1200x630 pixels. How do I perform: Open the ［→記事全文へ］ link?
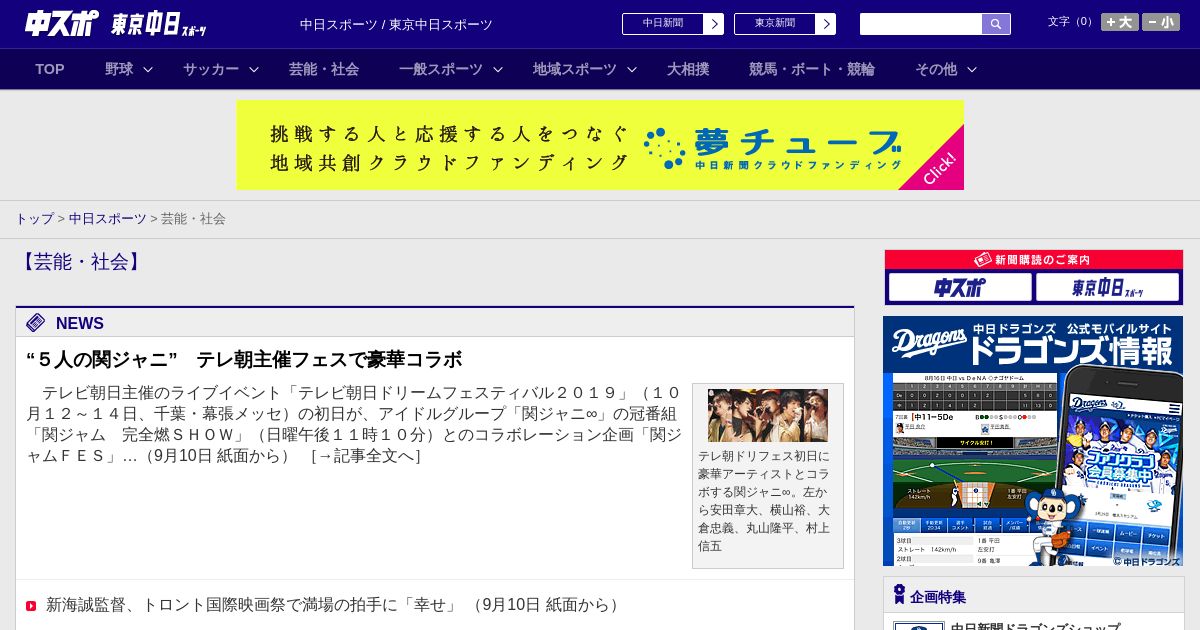pos(365,455)
